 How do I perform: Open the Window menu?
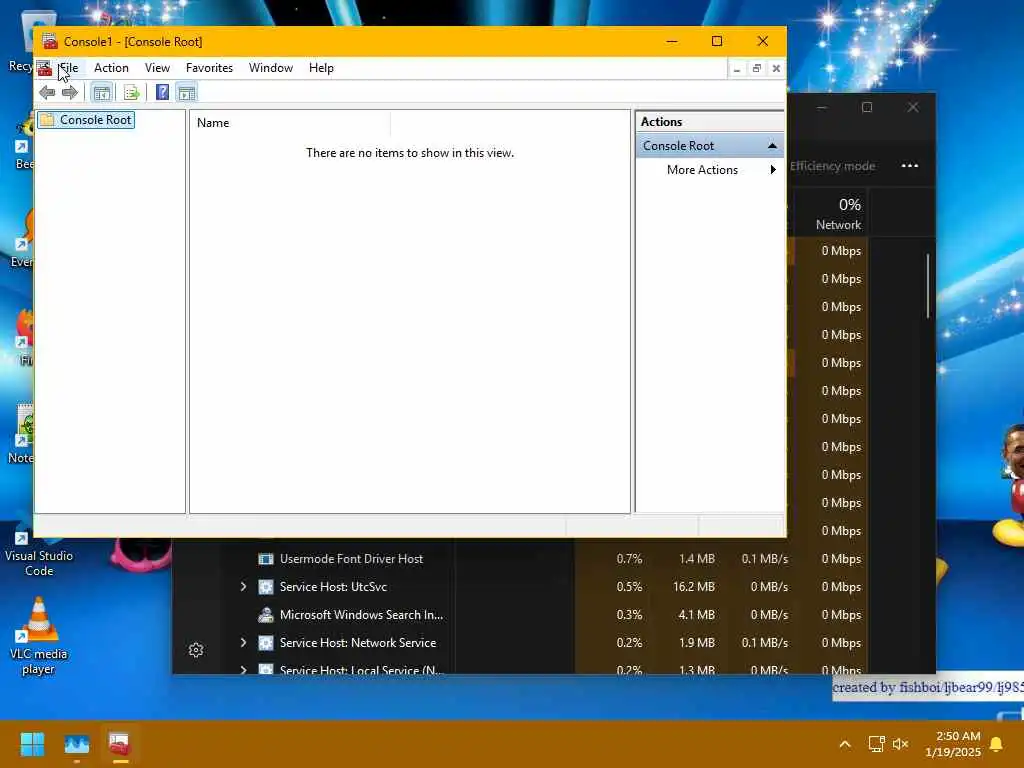[270, 68]
